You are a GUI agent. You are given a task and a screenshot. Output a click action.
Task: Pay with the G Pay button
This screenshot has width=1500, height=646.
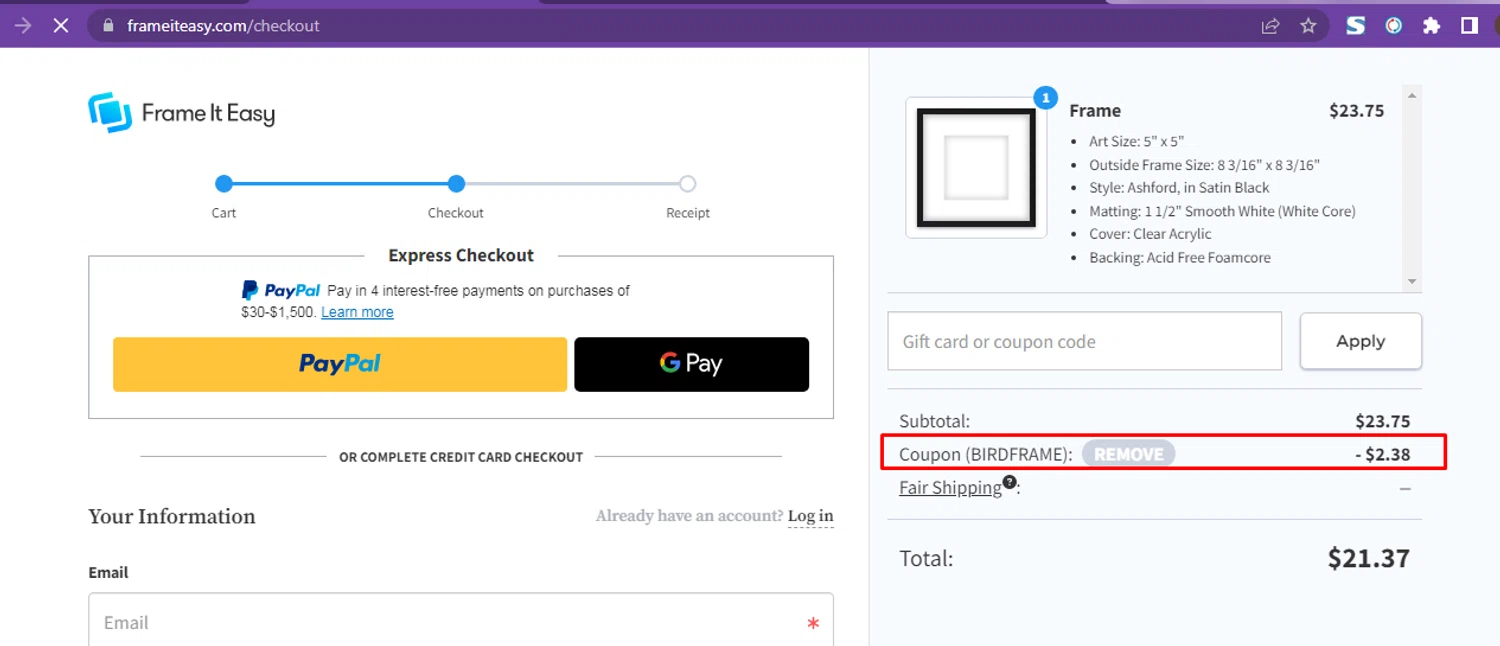(691, 364)
